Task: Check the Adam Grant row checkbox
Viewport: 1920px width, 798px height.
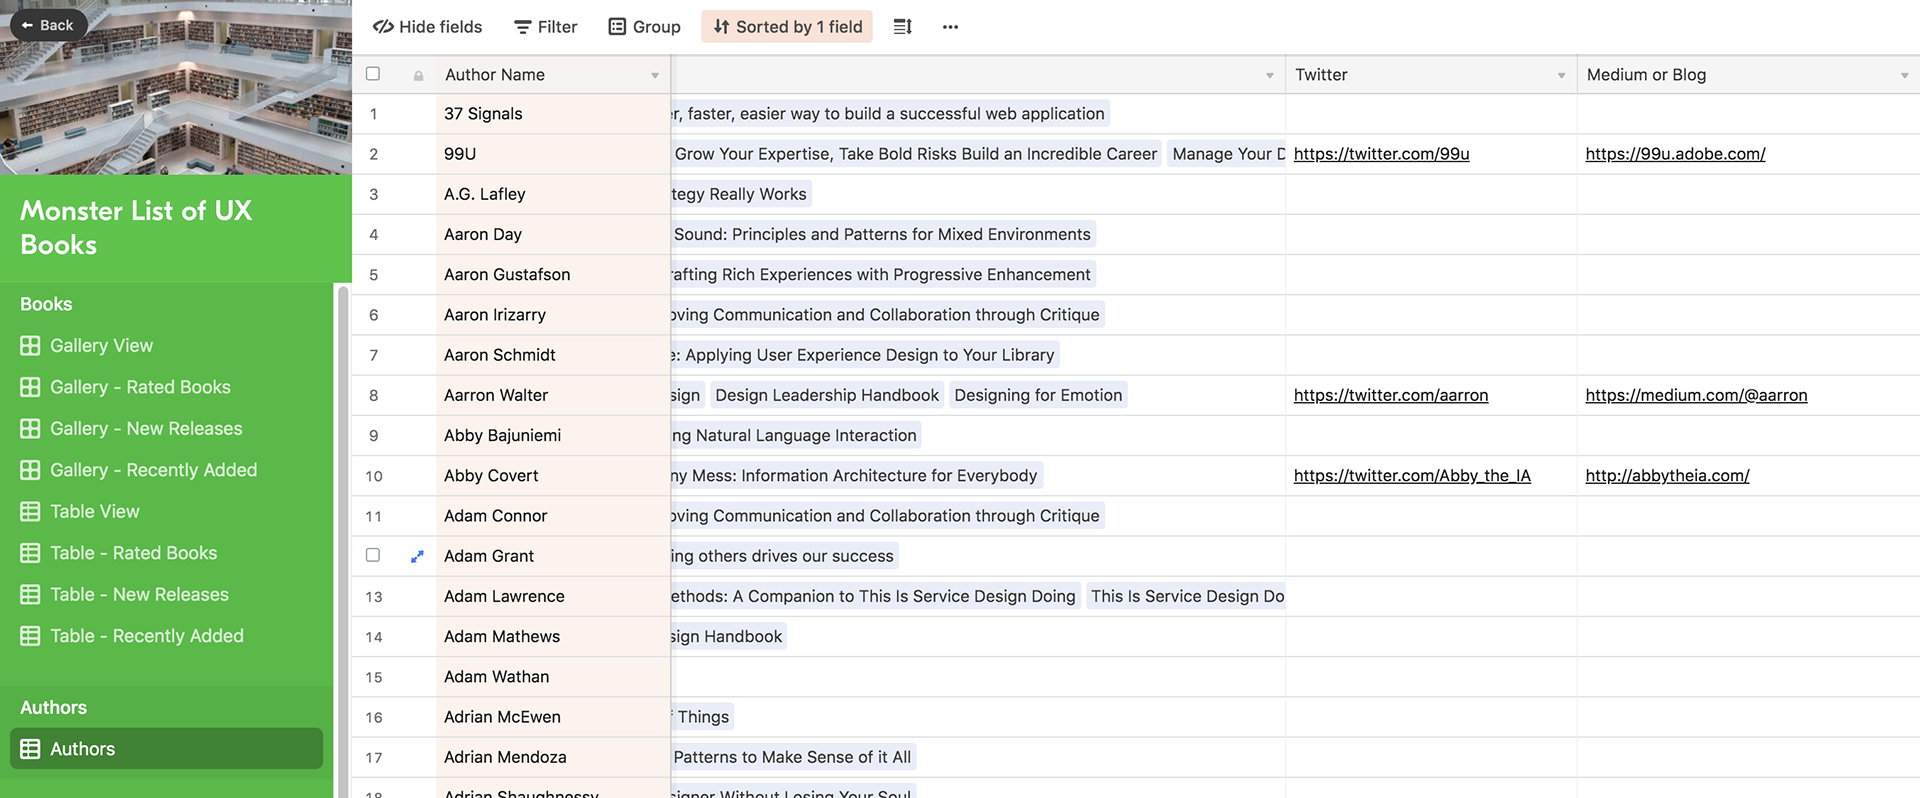Action: [x=373, y=555]
